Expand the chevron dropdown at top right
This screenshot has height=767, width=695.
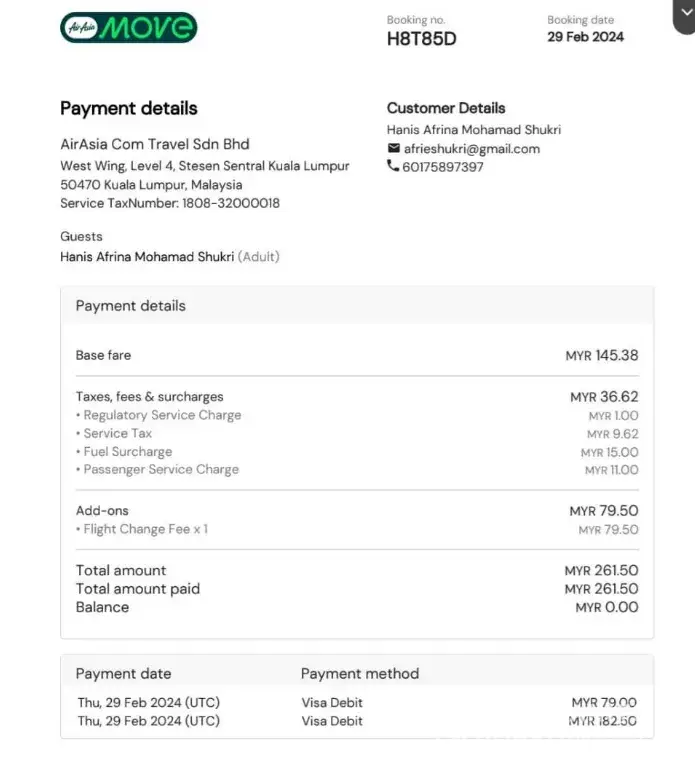point(684,11)
